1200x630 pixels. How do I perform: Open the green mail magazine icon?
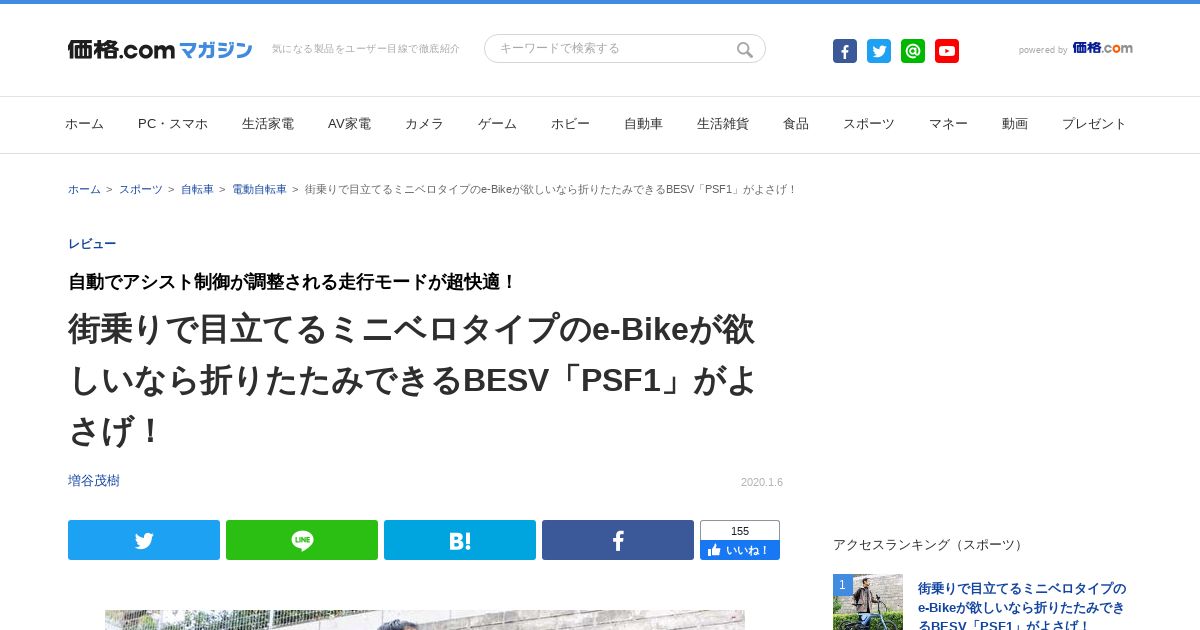[x=913, y=51]
